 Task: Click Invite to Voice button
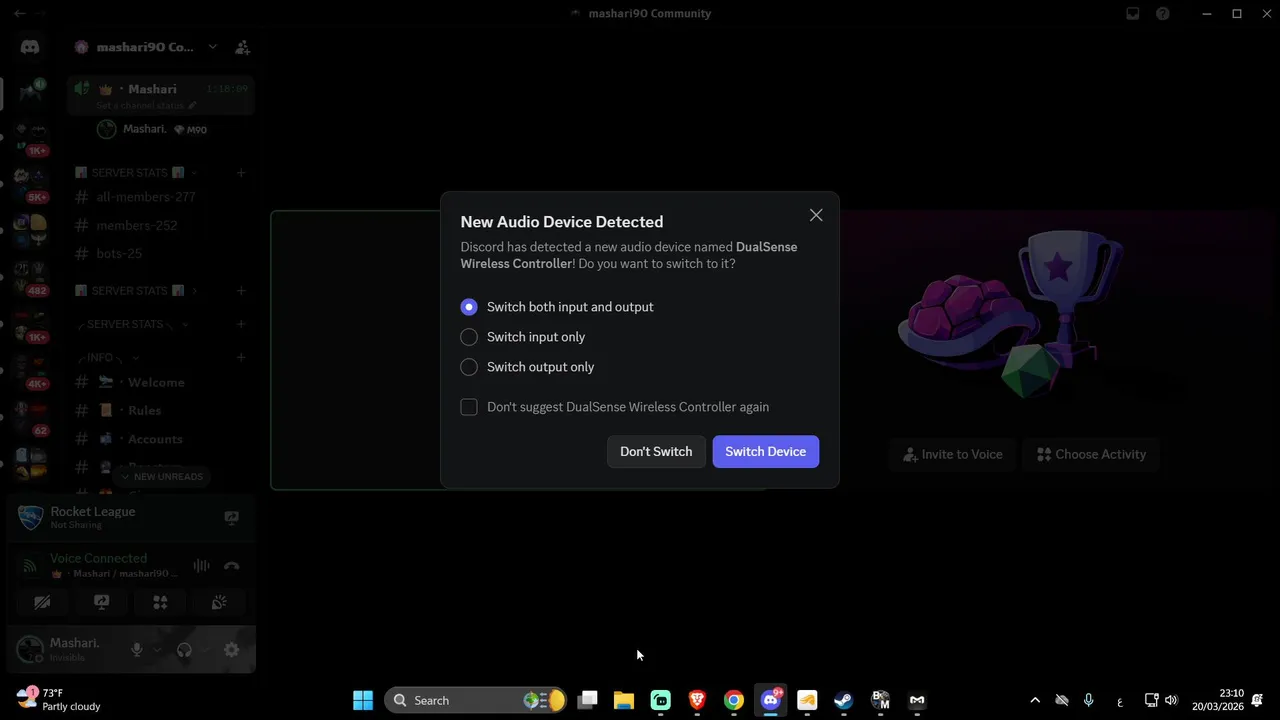pos(953,454)
